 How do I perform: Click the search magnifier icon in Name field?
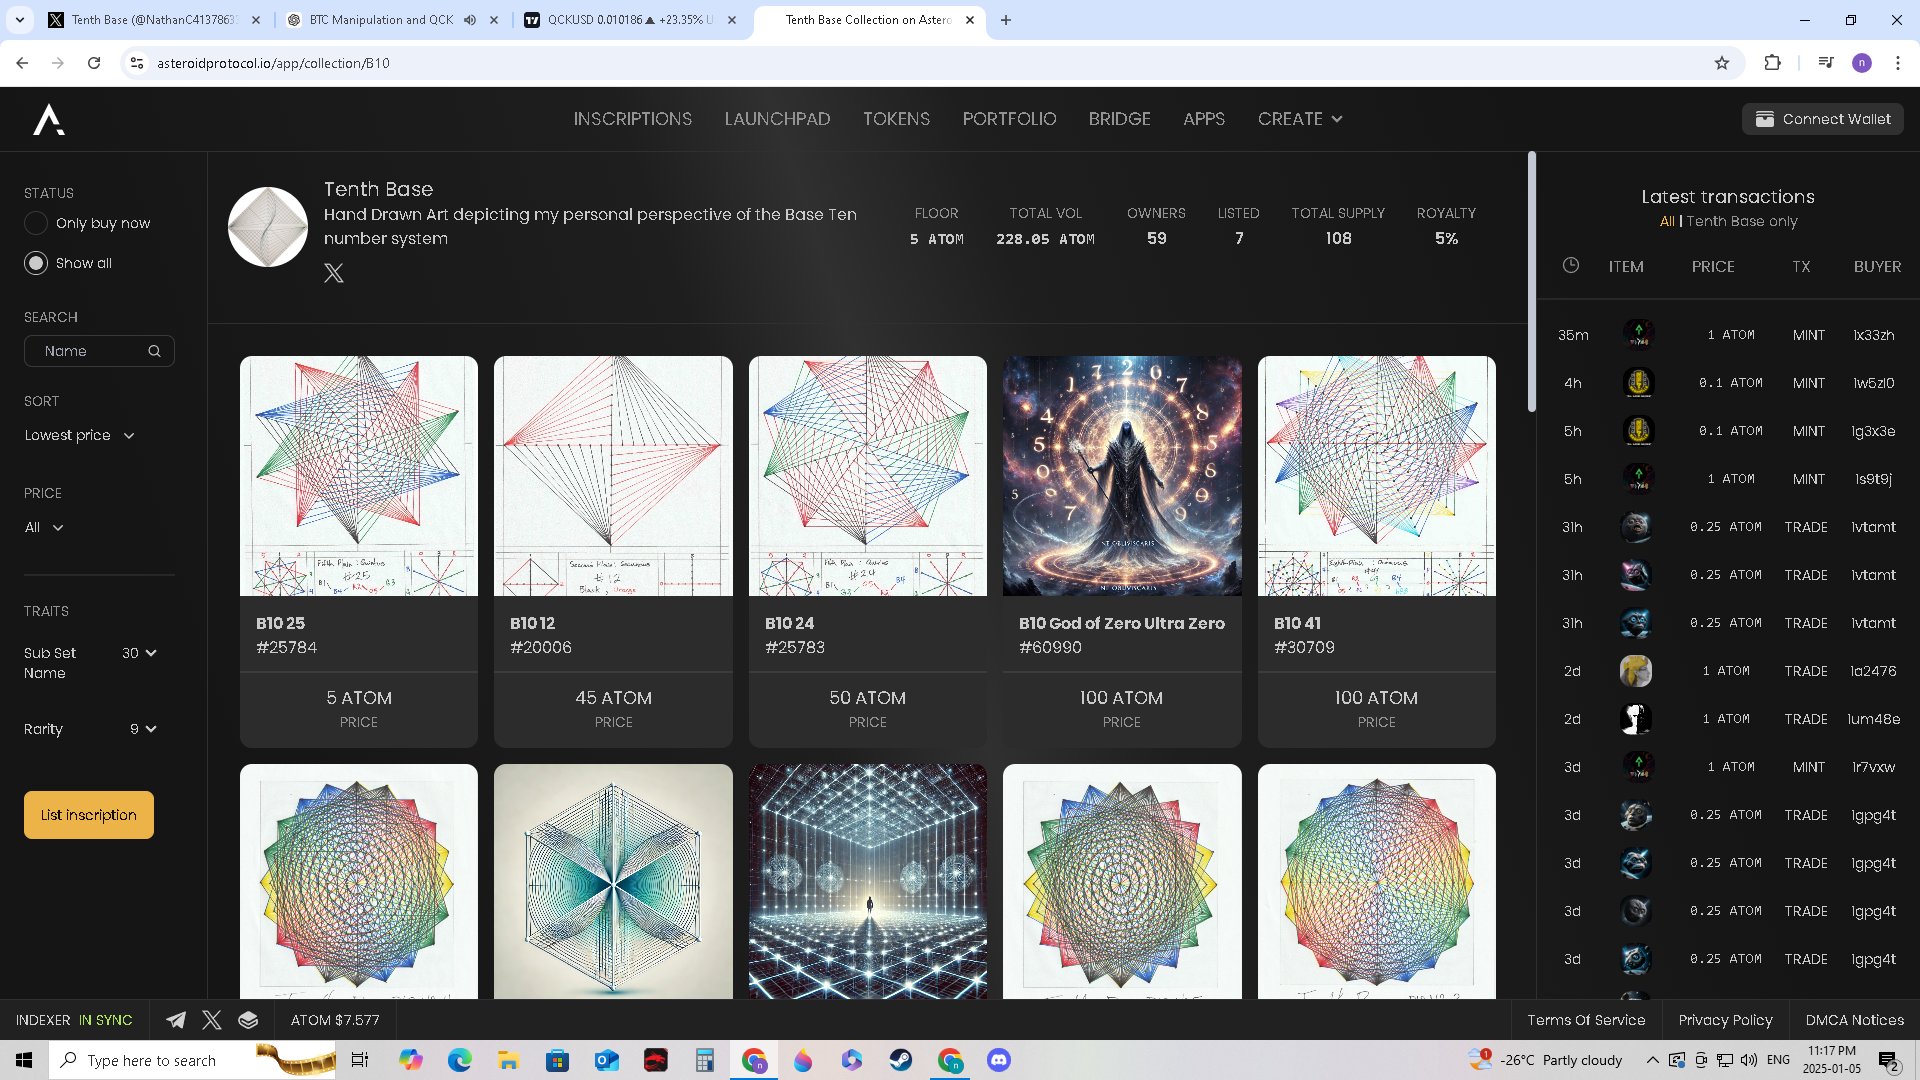pos(154,351)
